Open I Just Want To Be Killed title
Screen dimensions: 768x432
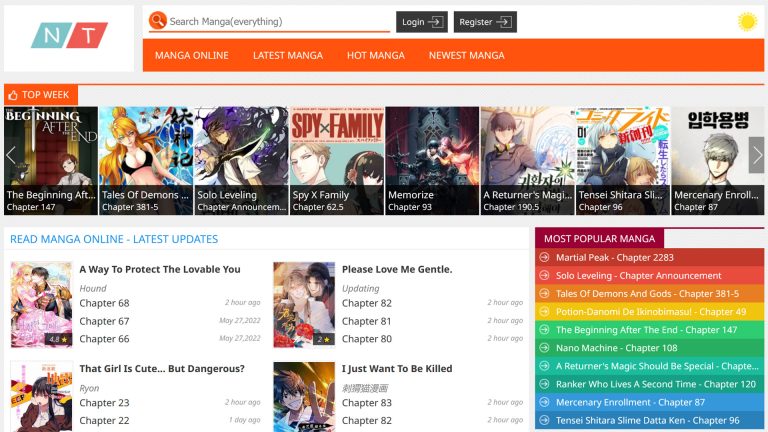click(x=397, y=369)
